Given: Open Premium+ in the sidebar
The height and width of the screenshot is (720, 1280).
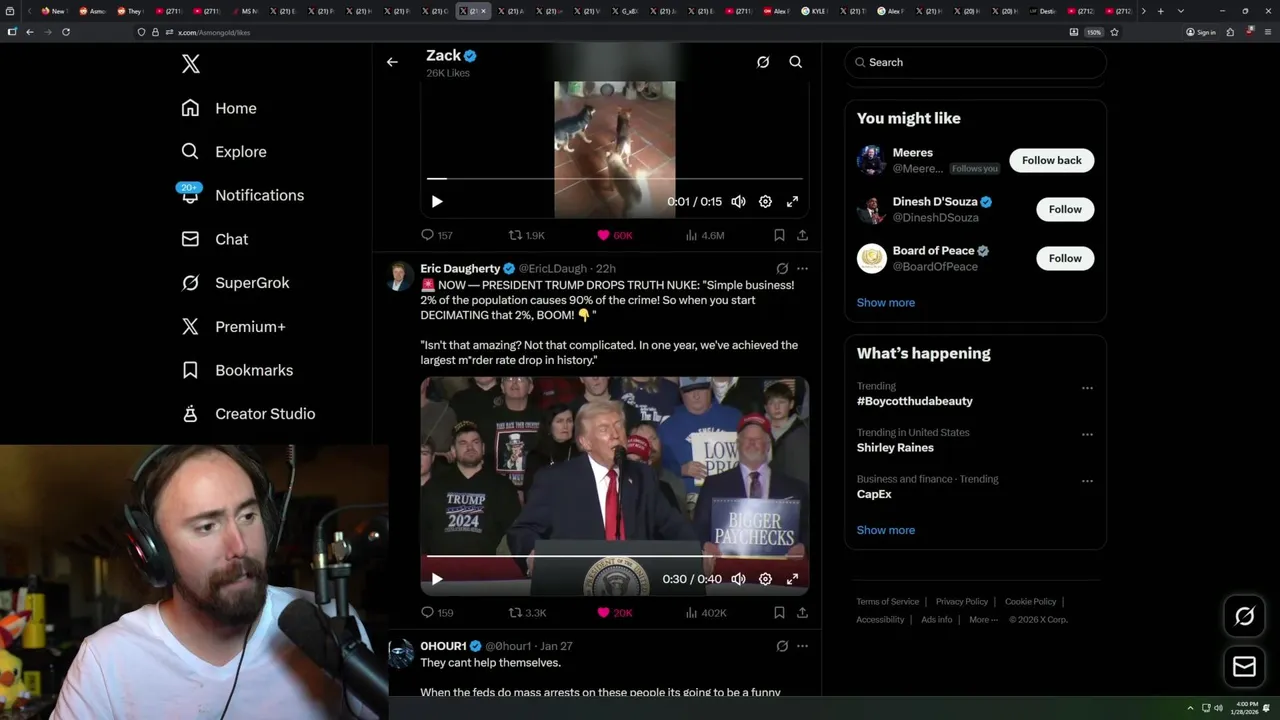Looking at the screenshot, I should coord(233,326).
